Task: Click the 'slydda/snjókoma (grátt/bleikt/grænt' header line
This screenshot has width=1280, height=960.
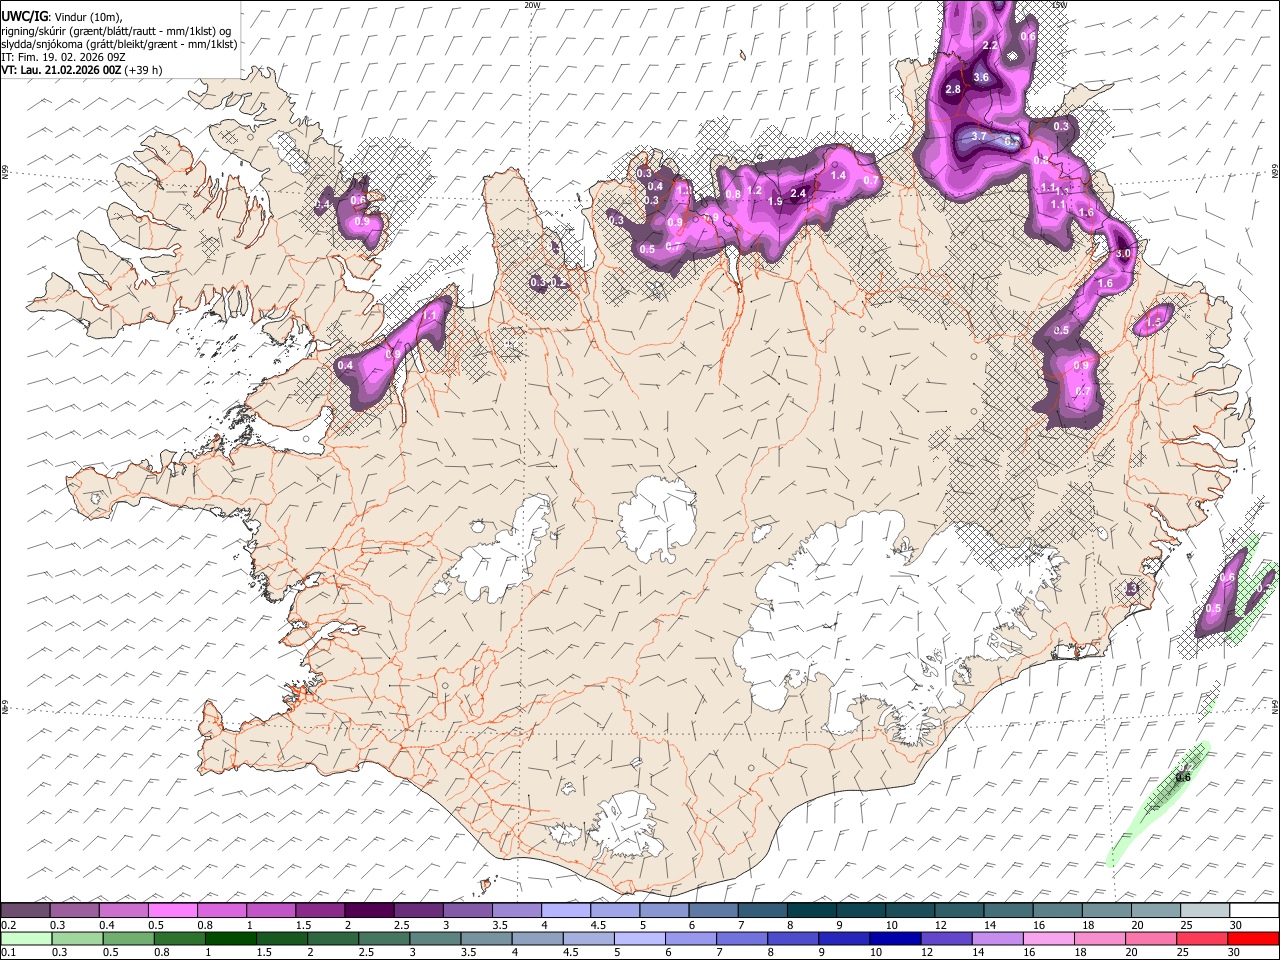Action: [119, 44]
